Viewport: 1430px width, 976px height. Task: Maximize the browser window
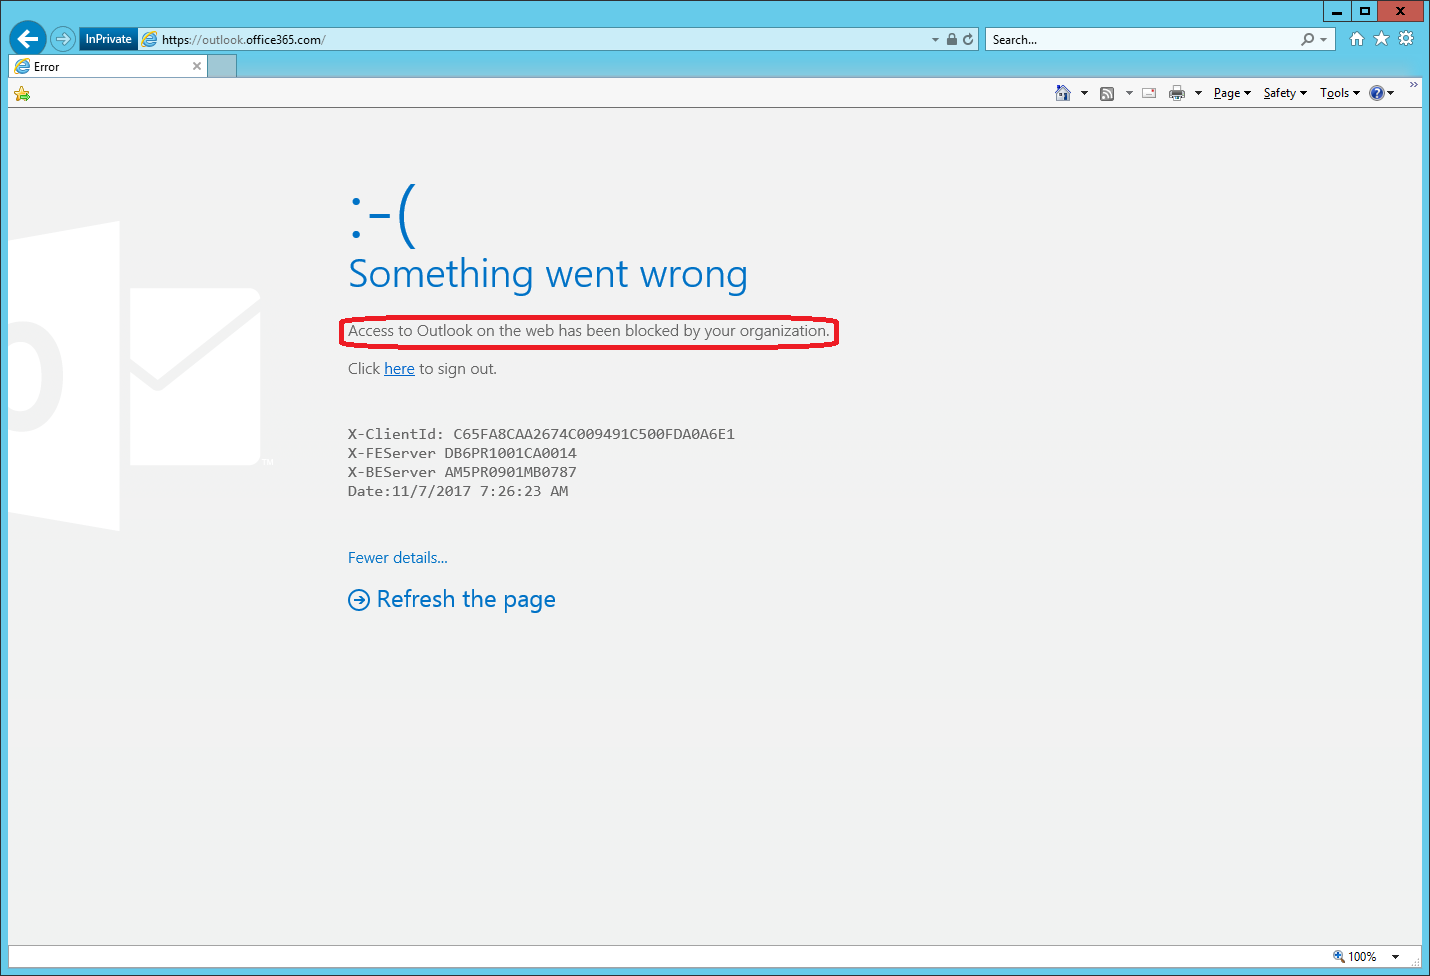pos(1364,11)
